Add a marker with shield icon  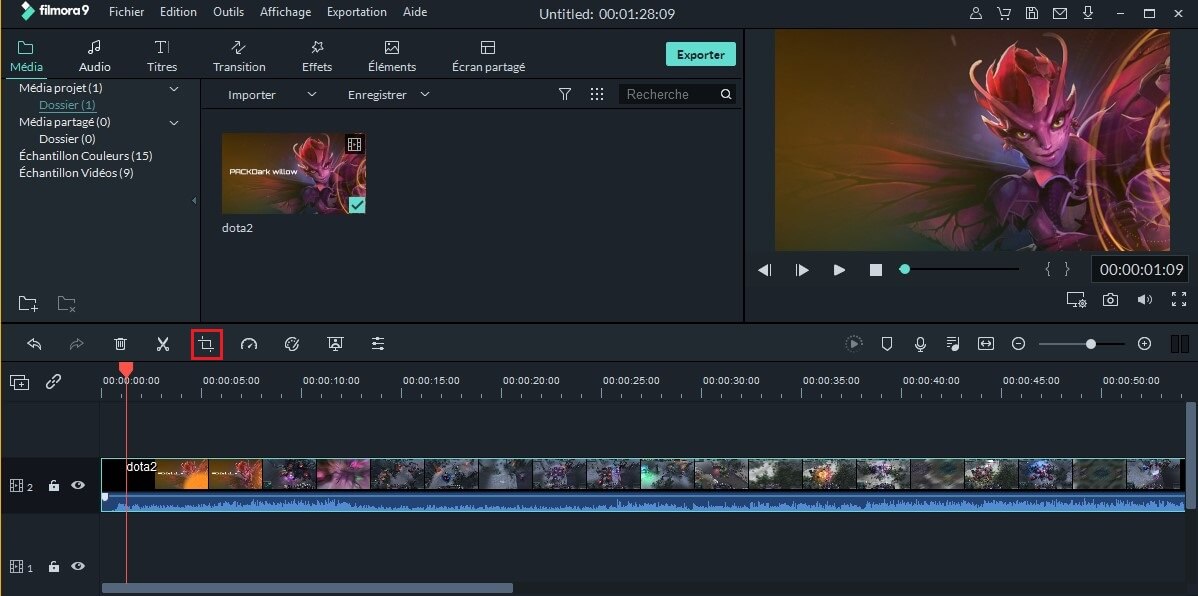tap(887, 344)
